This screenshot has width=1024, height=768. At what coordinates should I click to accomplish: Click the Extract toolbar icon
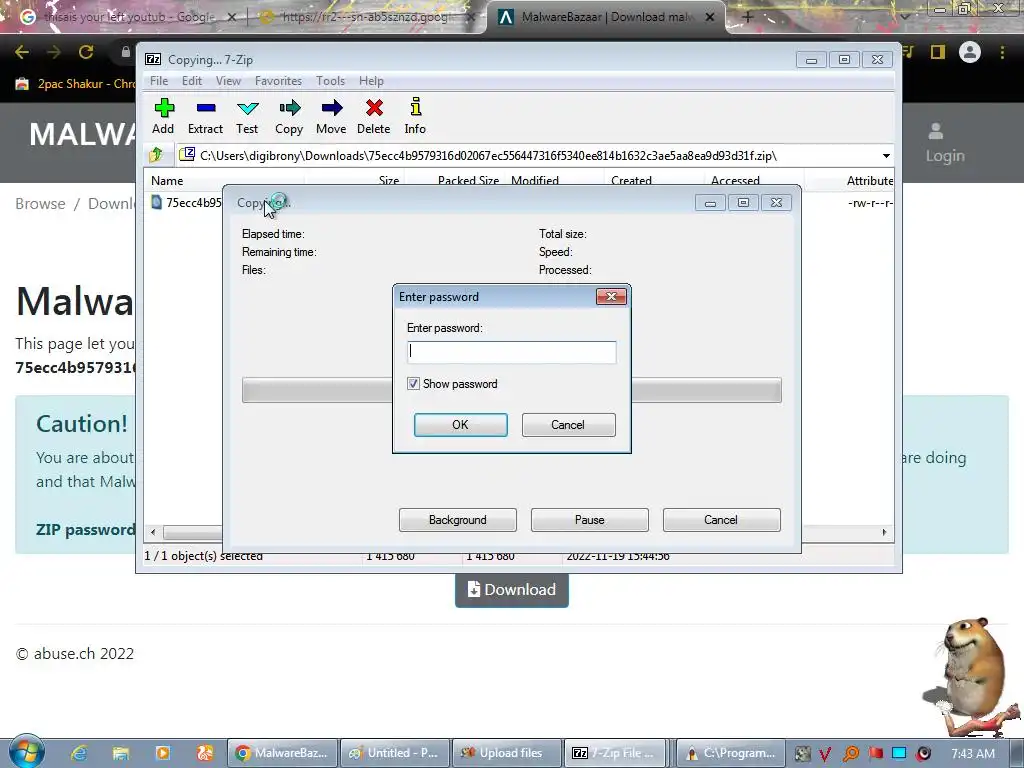[x=205, y=116]
